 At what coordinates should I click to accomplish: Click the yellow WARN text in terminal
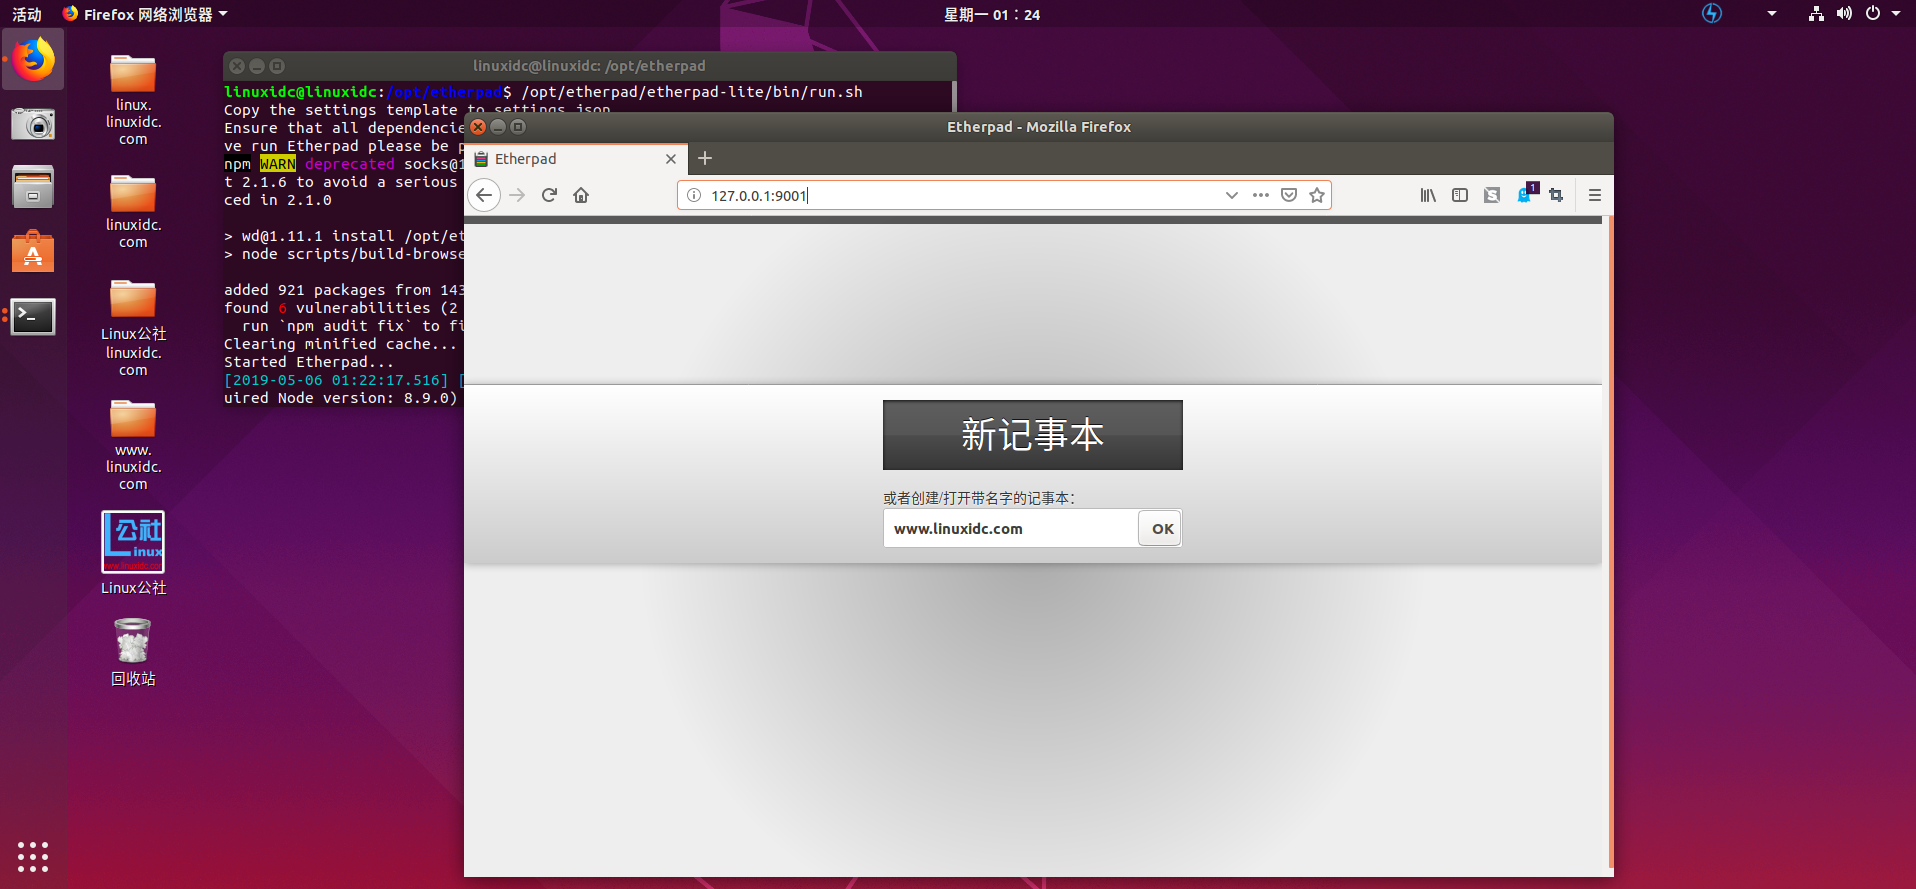[278, 164]
